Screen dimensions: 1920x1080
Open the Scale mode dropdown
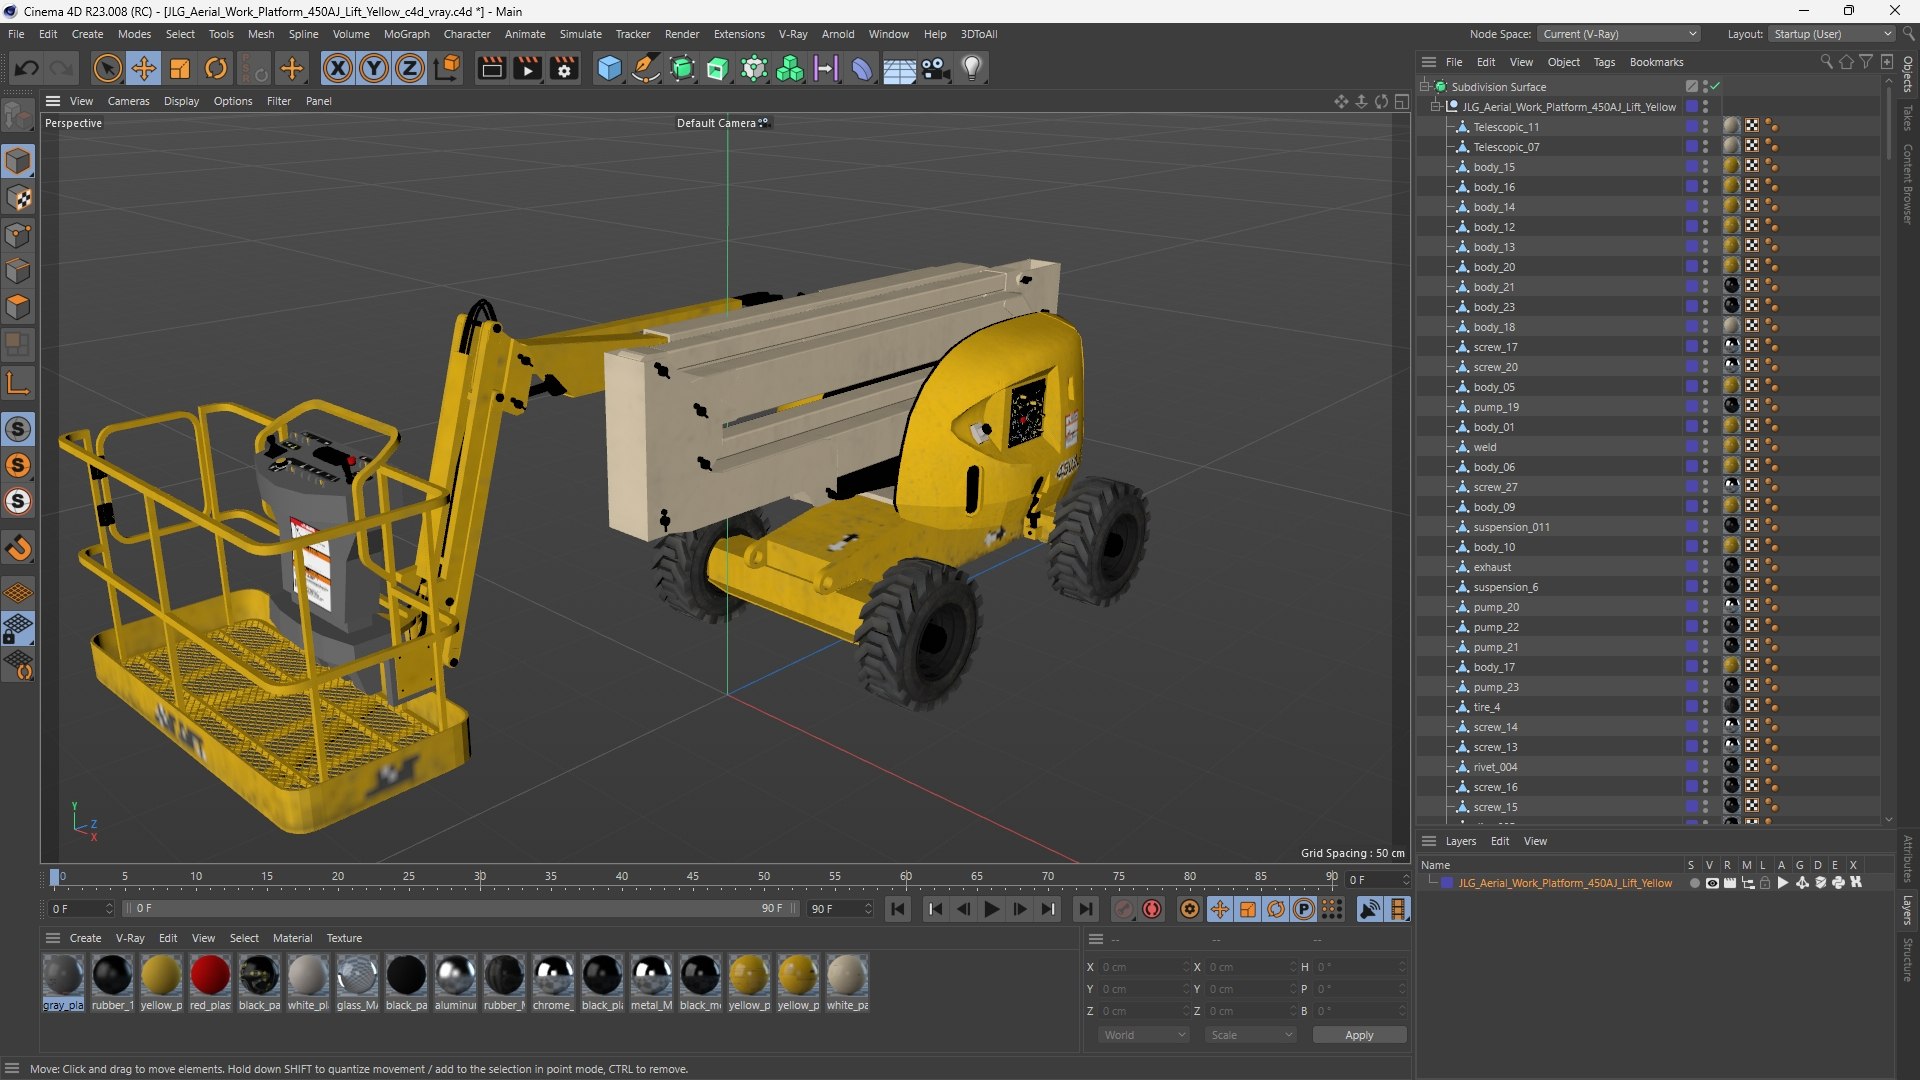1250,1035
